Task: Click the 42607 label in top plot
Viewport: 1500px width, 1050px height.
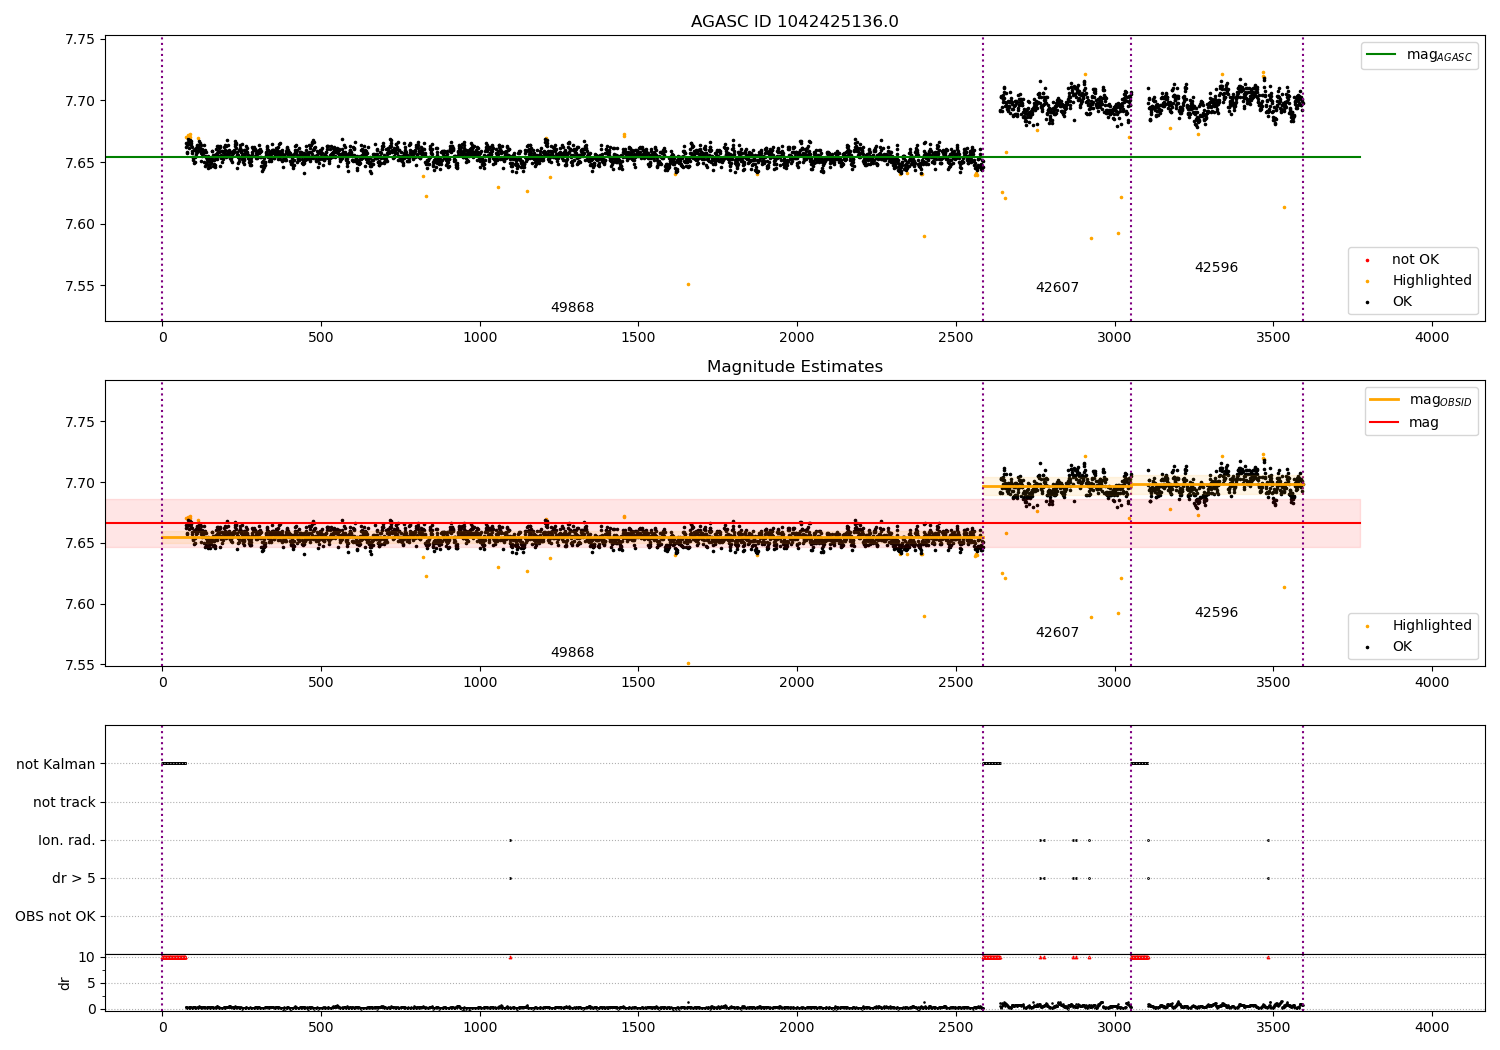Action: [x=1057, y=288]
